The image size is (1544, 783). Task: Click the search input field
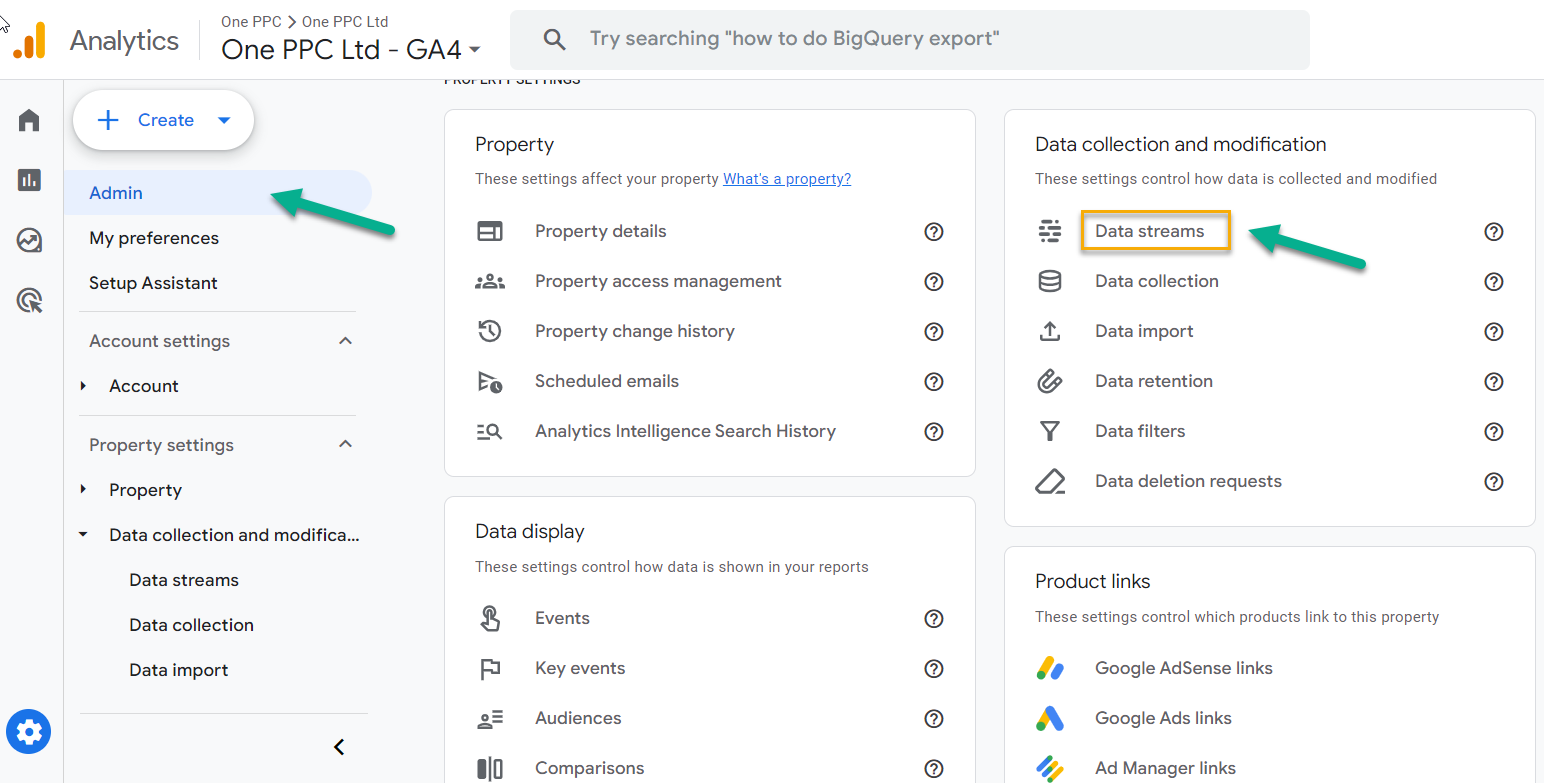[x=910, y=40]
